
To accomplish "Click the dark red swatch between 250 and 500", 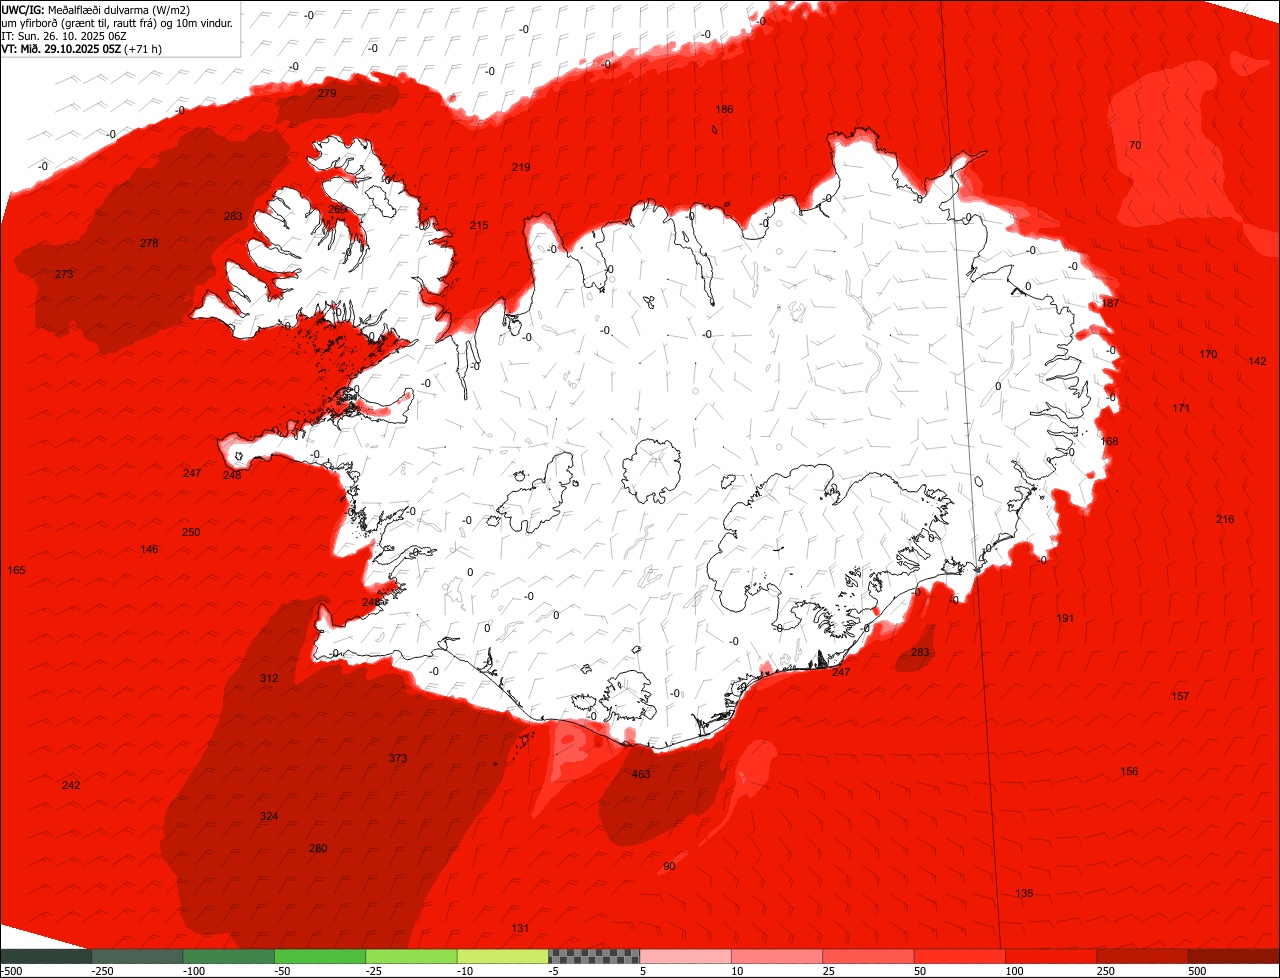I will (x=1143, y=956).
